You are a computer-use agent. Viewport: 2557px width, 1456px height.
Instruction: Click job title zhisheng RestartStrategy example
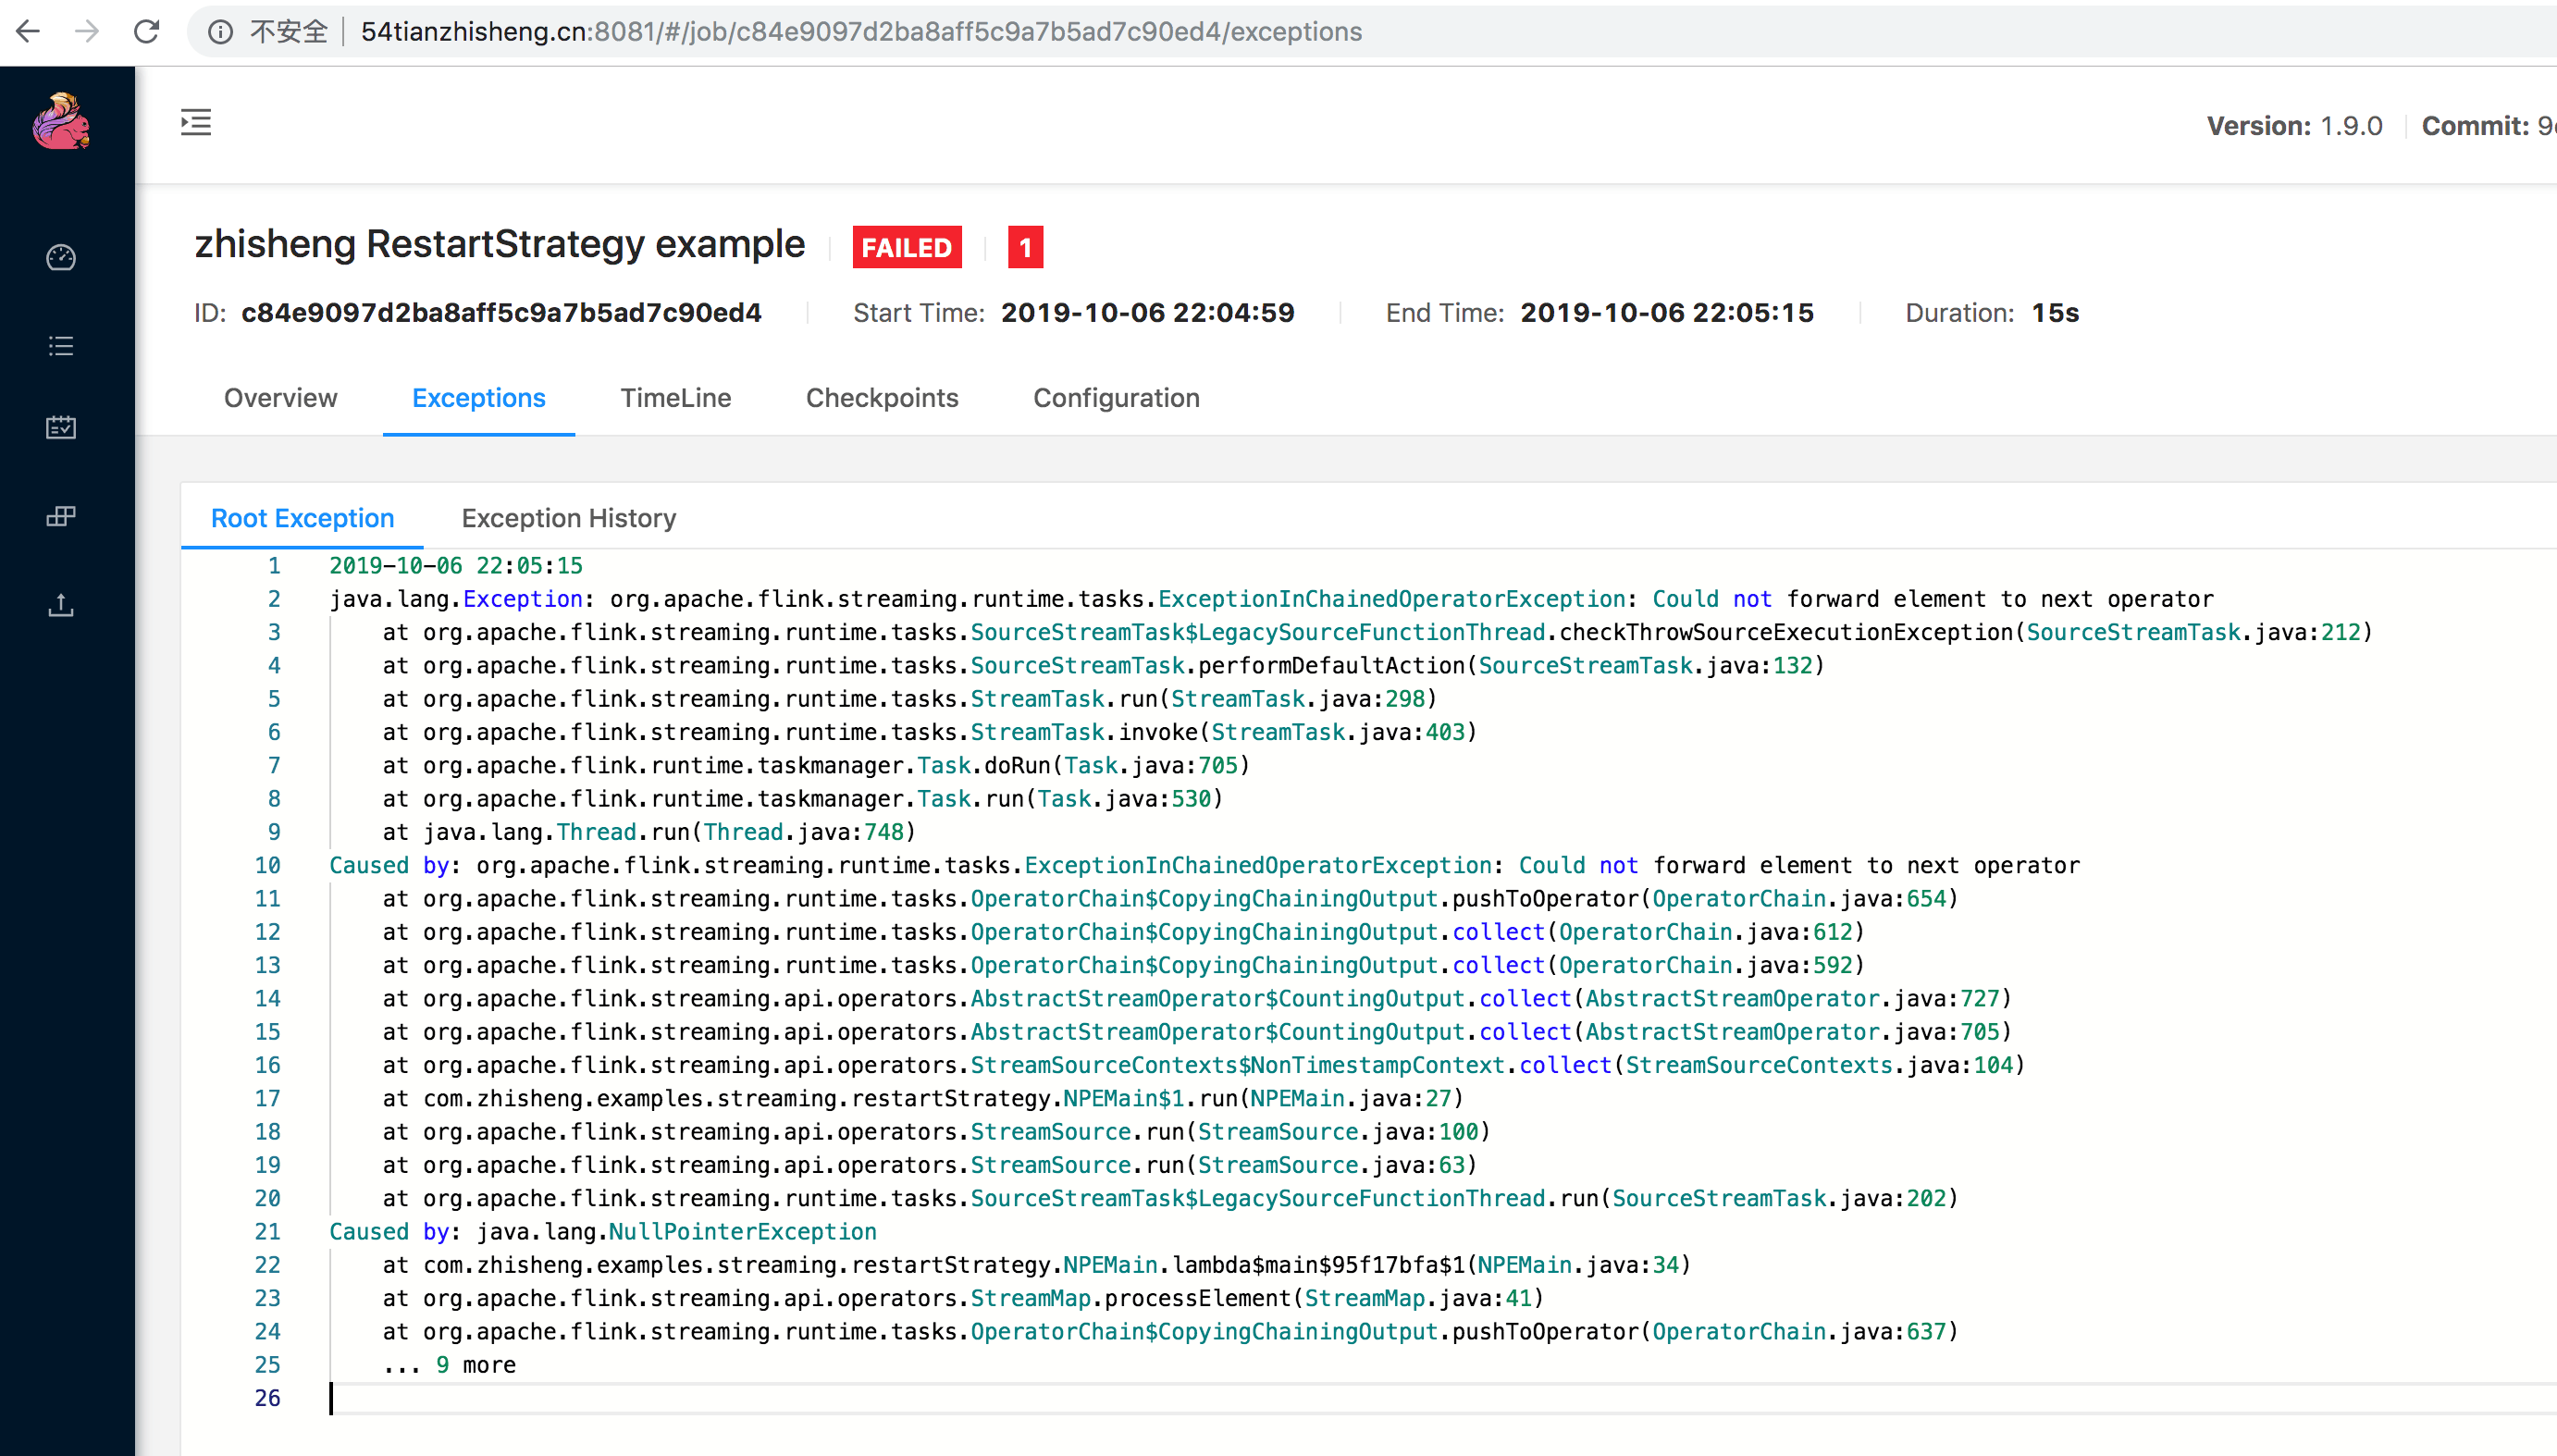point(500,244)
